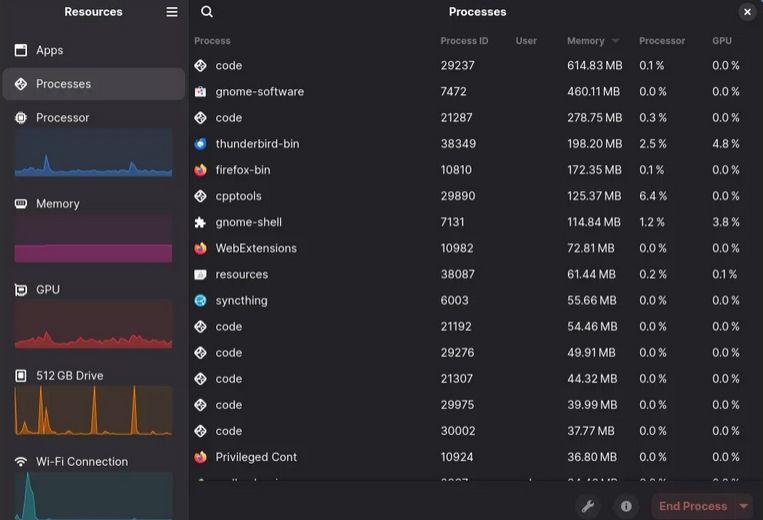Click the search magnifier icon
Screen dimensions: 763x520
[207, 12]
